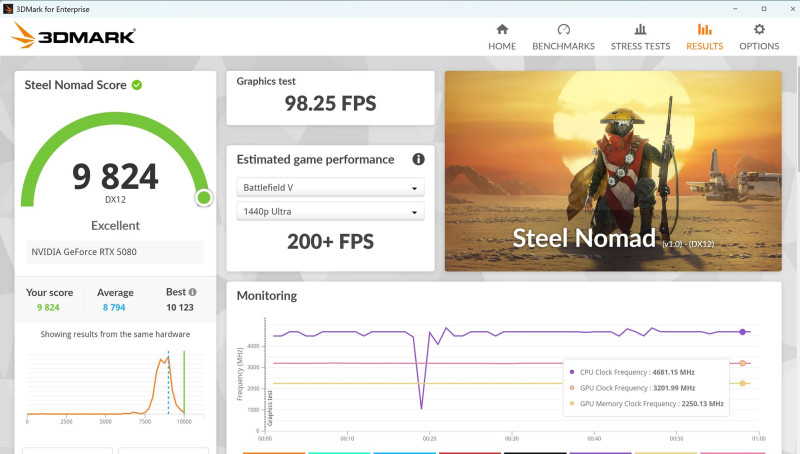Click the Excellent rating label
Image resolution: width=800 pixels, height=454 pixels.
pos(115,225)
